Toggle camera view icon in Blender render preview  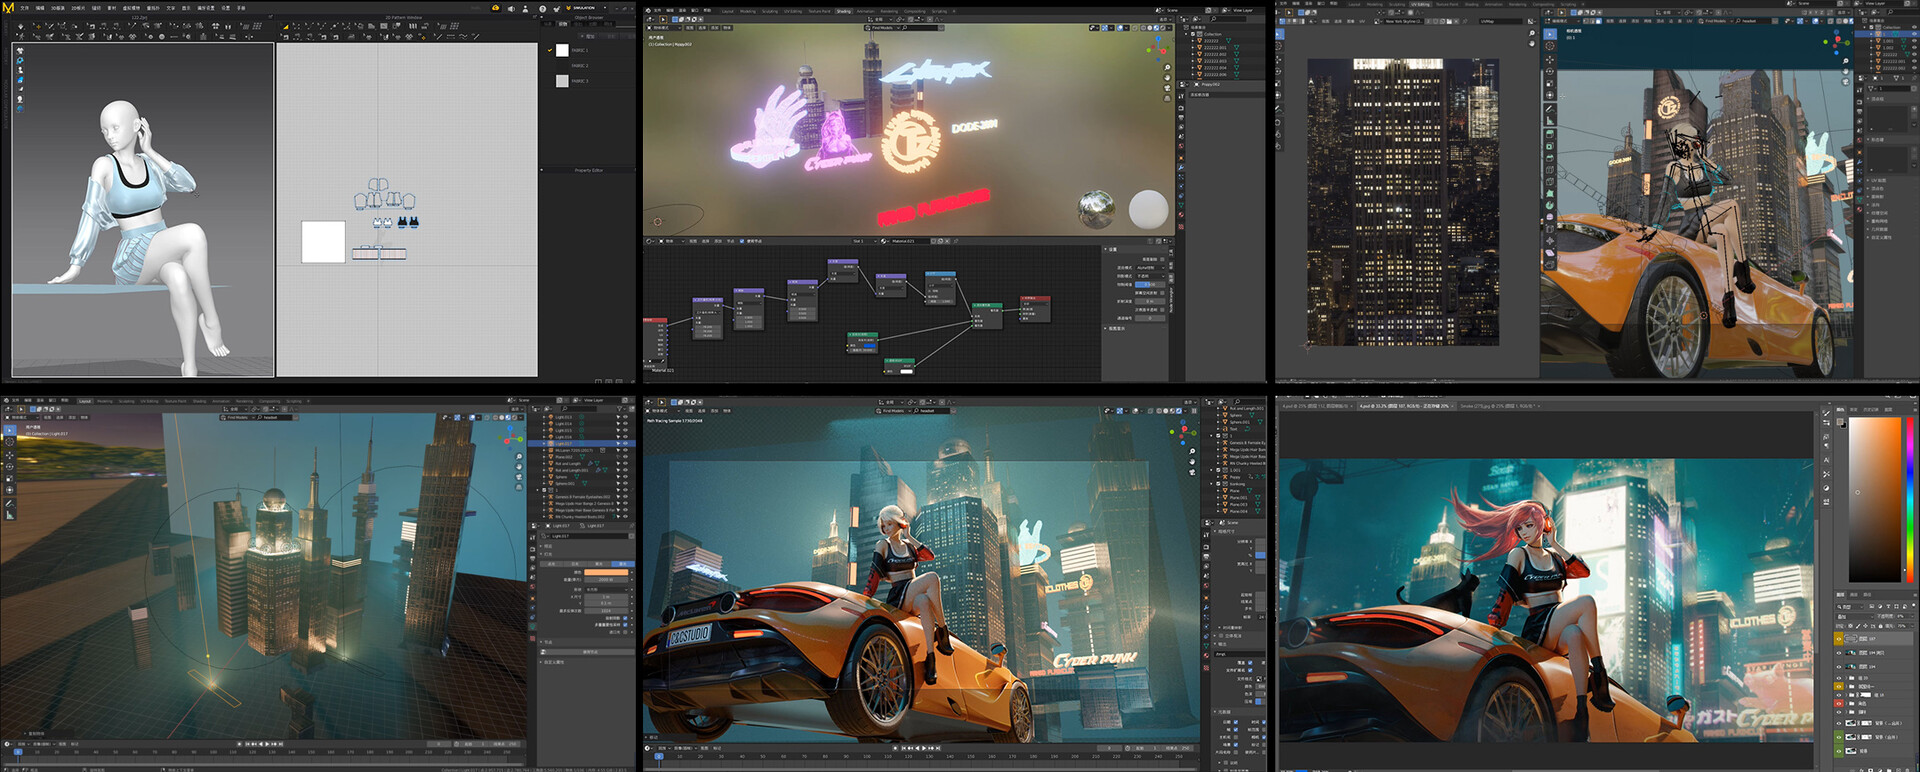pos(1192,472)
